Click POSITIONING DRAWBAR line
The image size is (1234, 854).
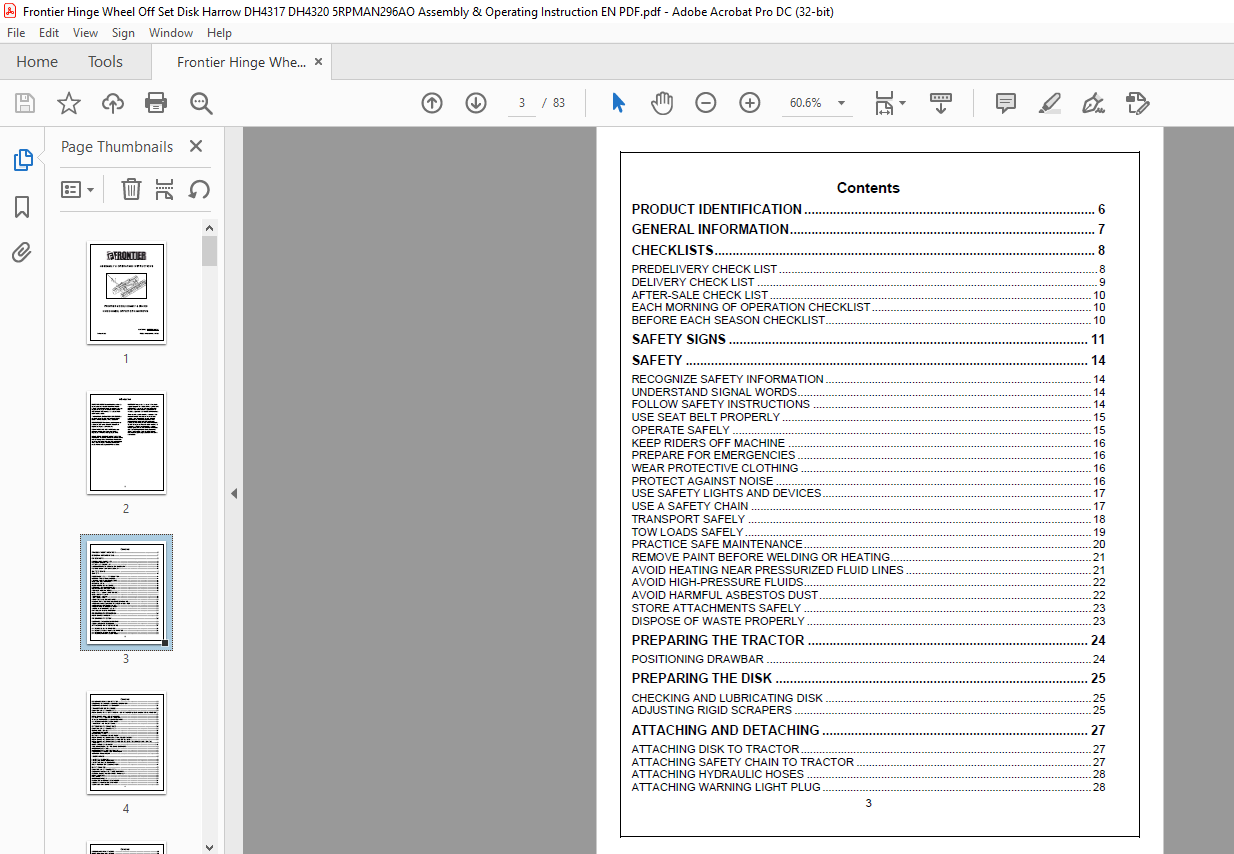(868, 660)
